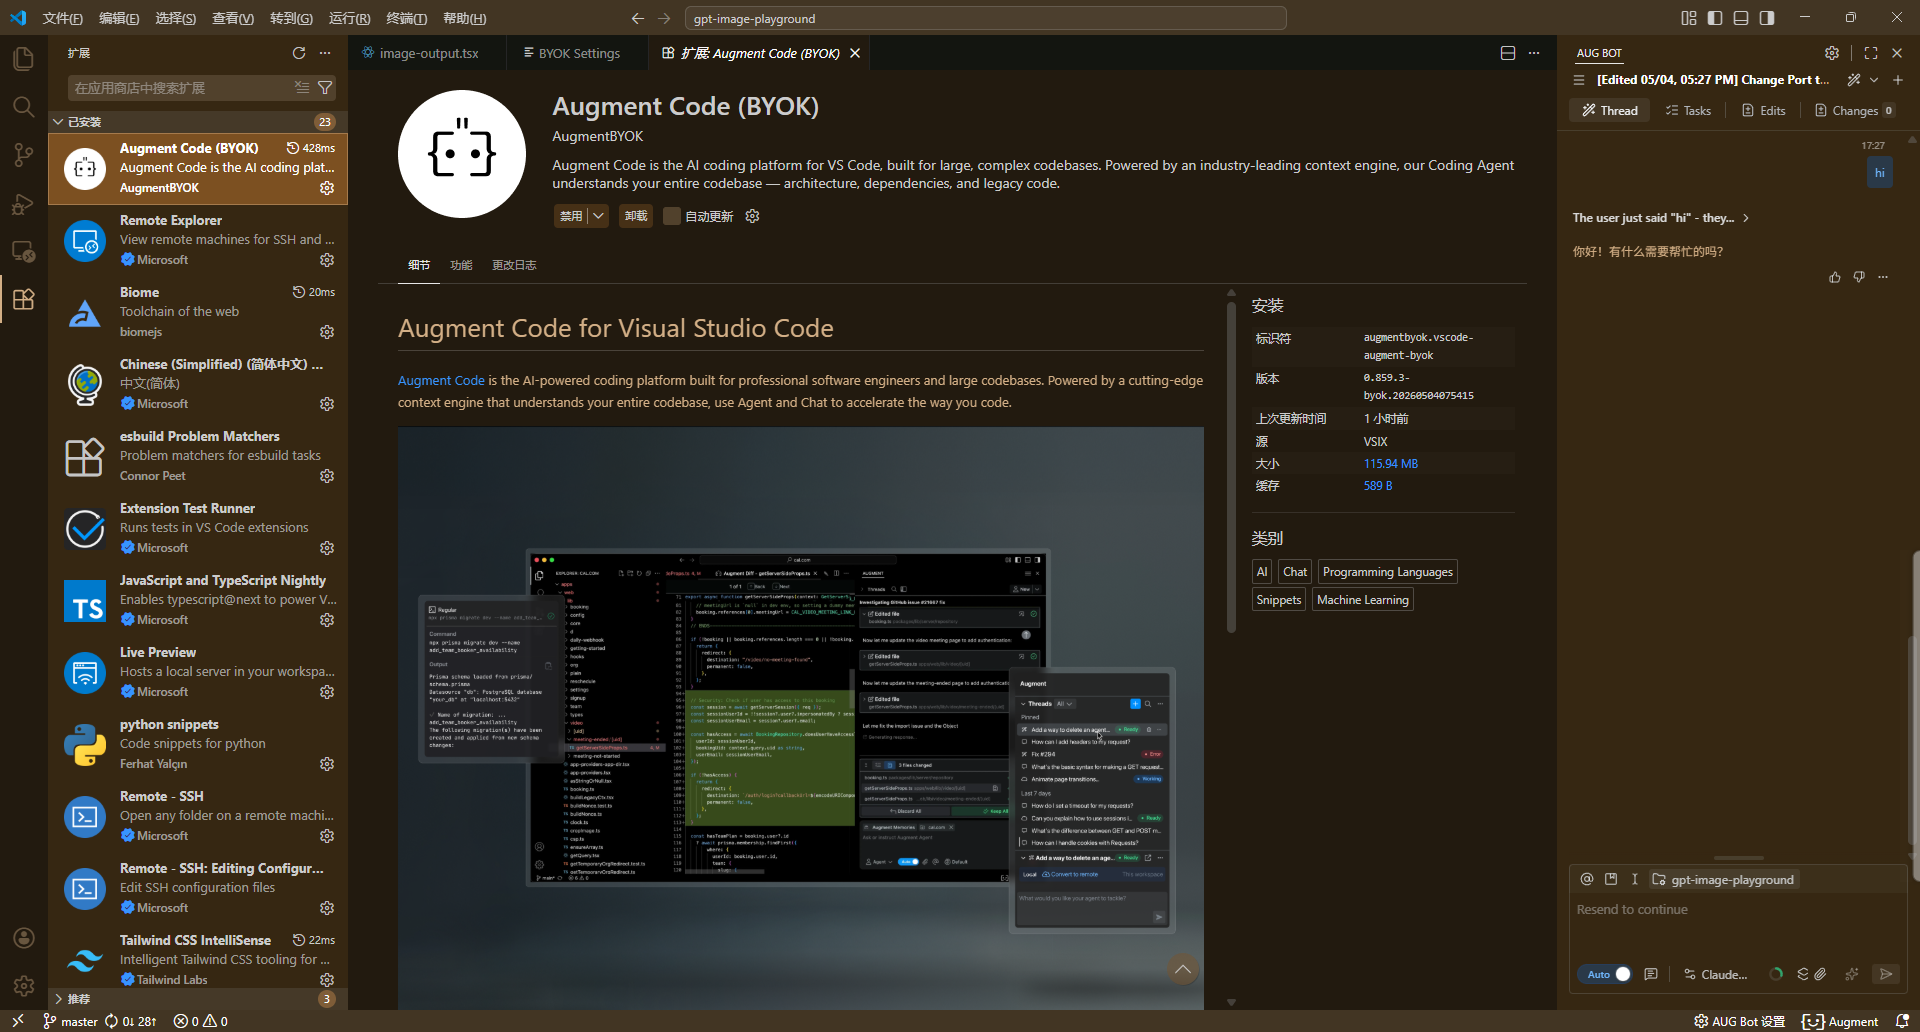Screen dimensions: 1920x1032
Task: Toggle the Auto mode switch
Action: tap(1606, 974)
